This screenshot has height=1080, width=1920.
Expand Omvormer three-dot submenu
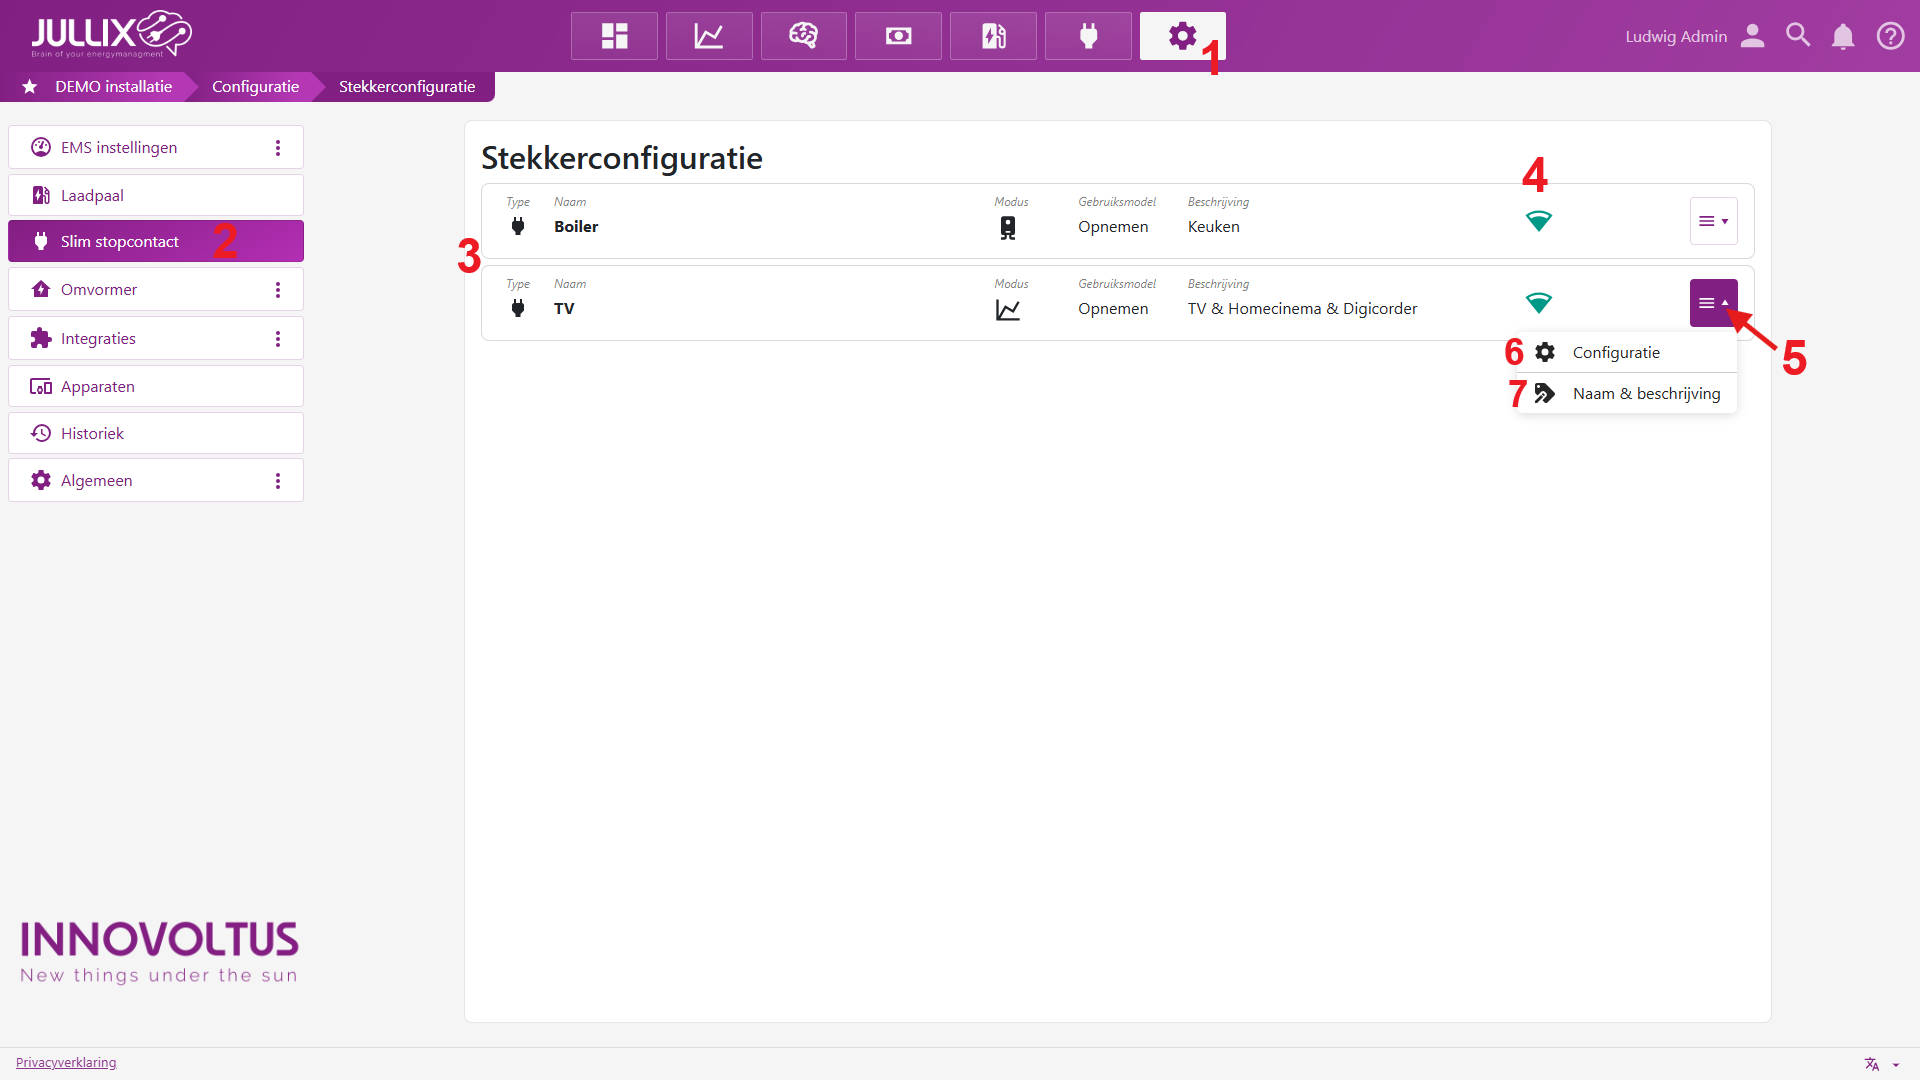click(278, 290)
